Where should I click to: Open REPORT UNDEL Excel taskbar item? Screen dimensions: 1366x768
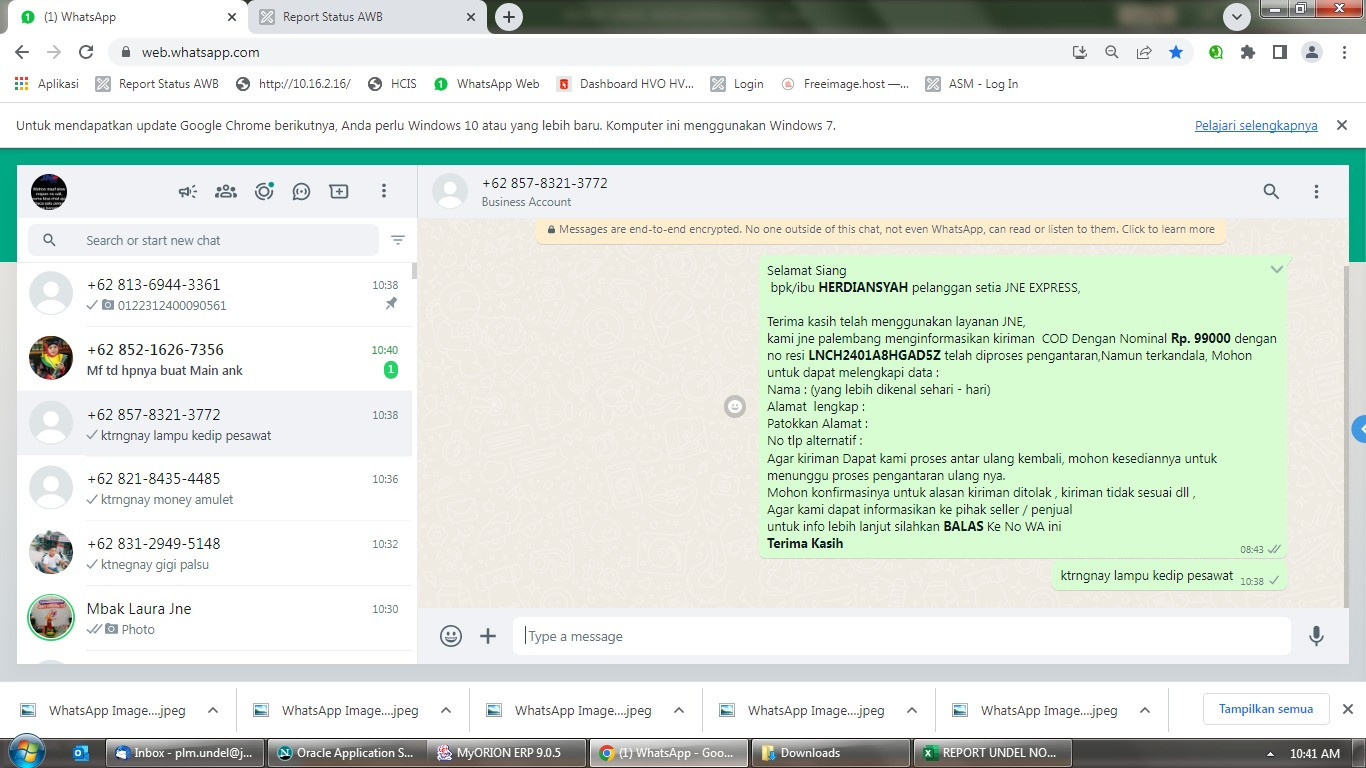click(x=991, y=753)
